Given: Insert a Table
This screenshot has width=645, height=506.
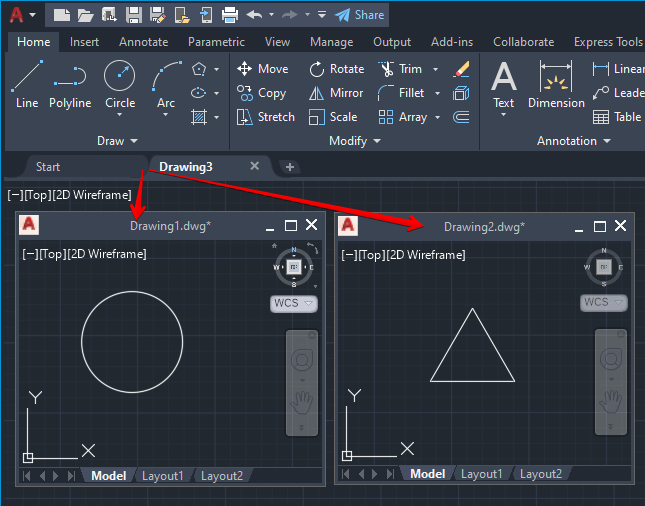Looking at the screenshot, I should tap(617, 117).
